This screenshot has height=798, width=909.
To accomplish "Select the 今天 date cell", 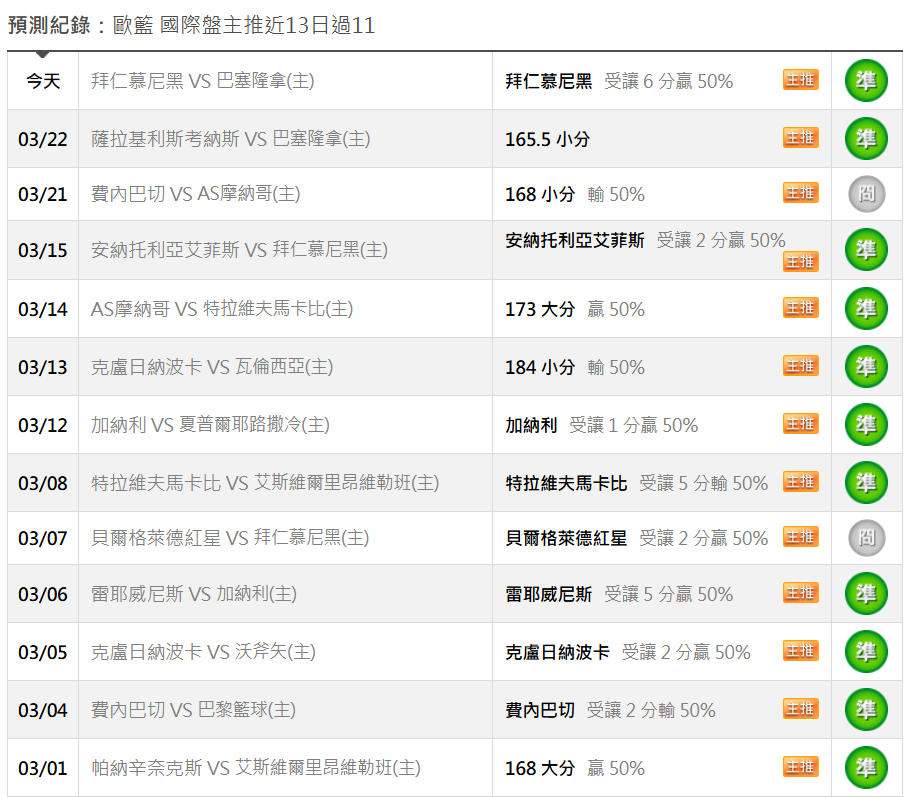I will tap(43, 81).
